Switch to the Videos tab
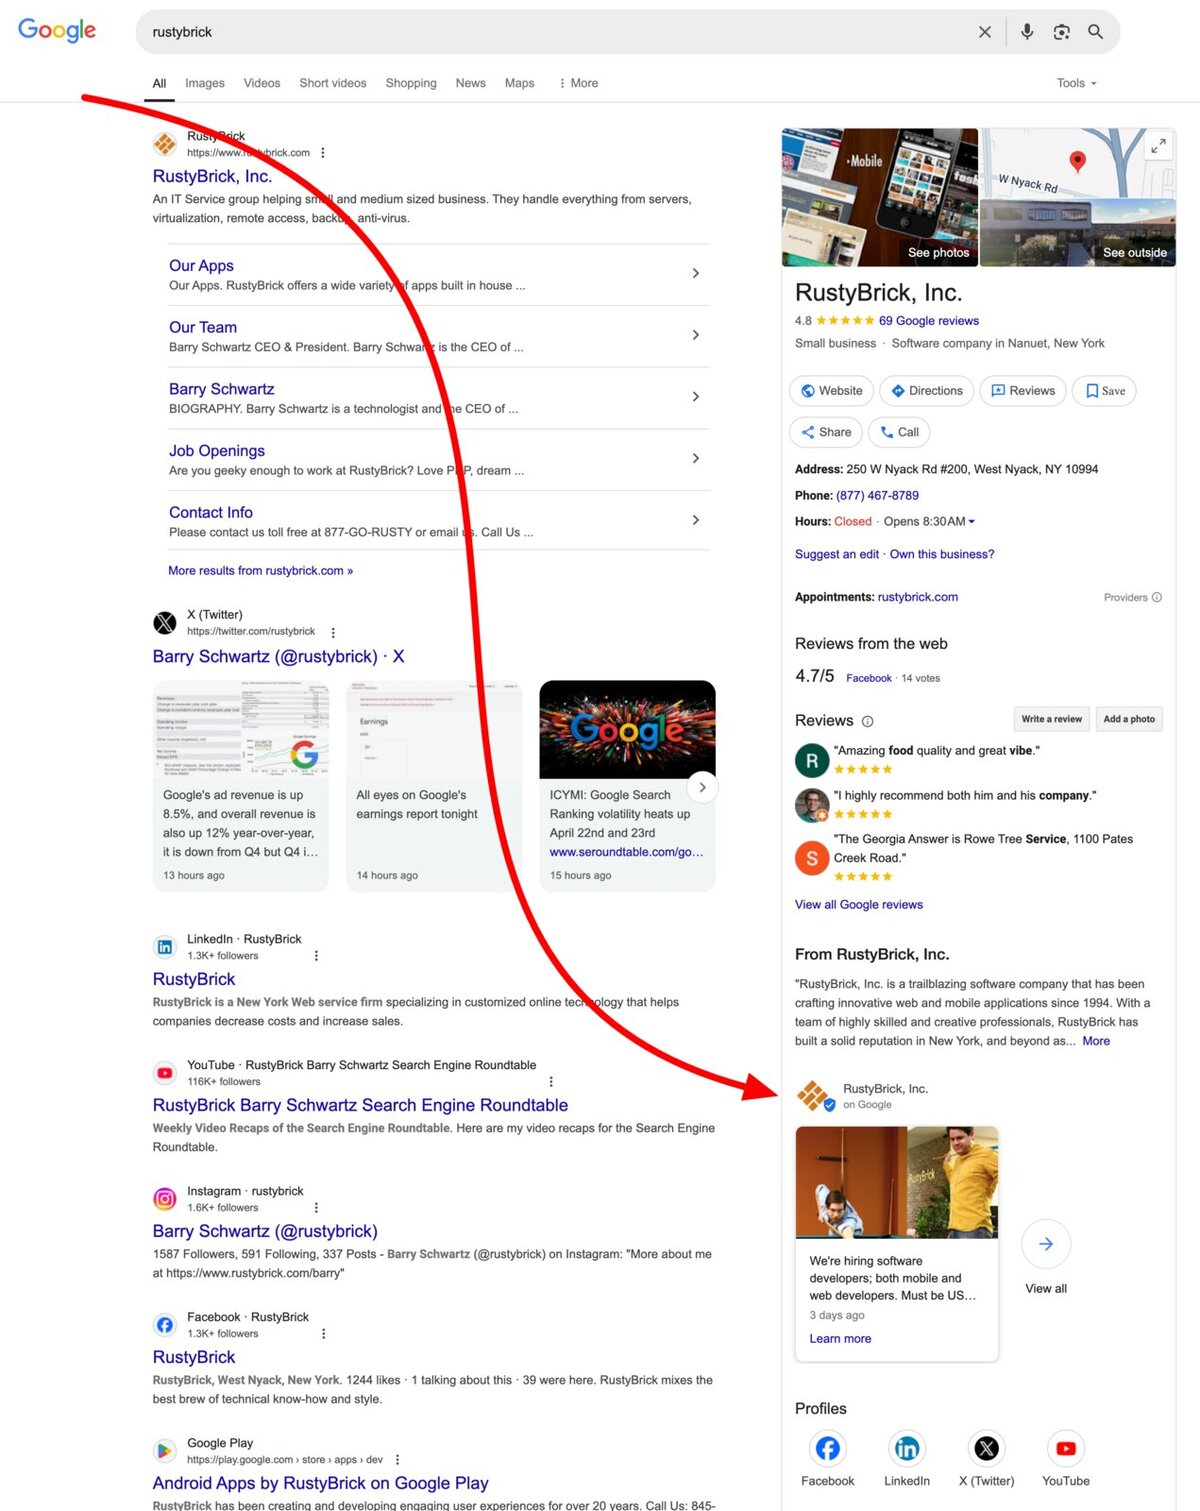The width and height of the screenshot is (1200, 1511). point(262,83)
